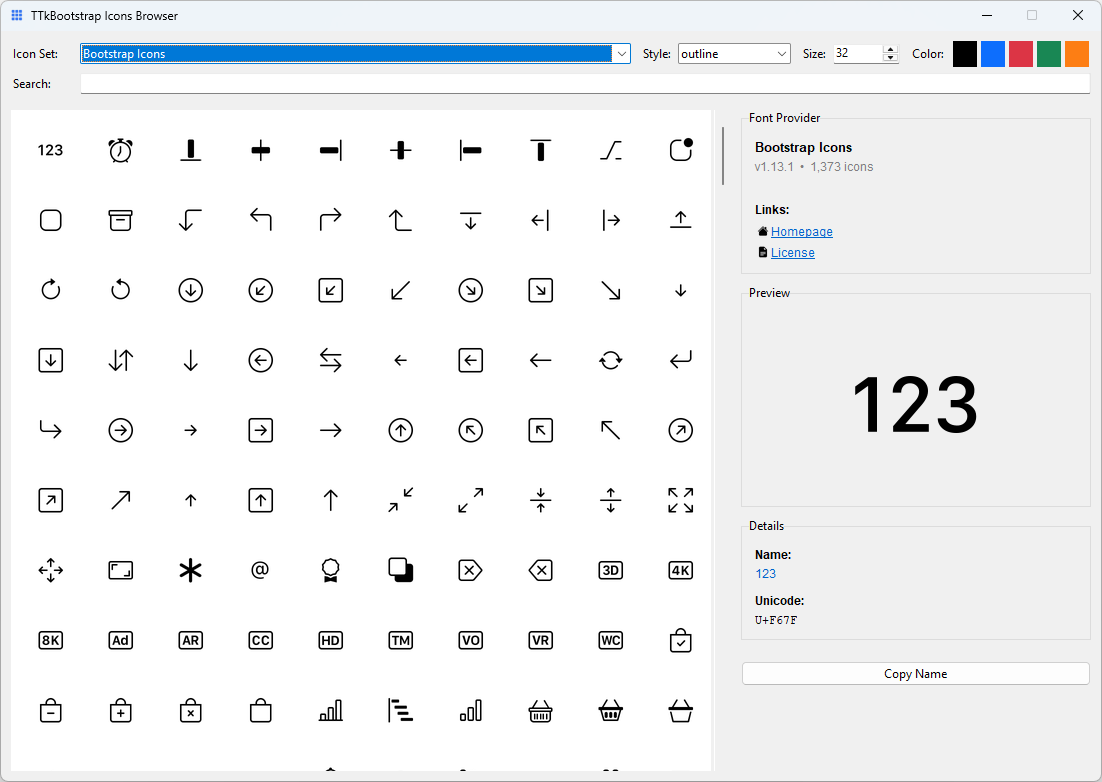This screenshot has width=1102, height=782.
Task: Pick the bag-x icon
Action: click(190, 710)
